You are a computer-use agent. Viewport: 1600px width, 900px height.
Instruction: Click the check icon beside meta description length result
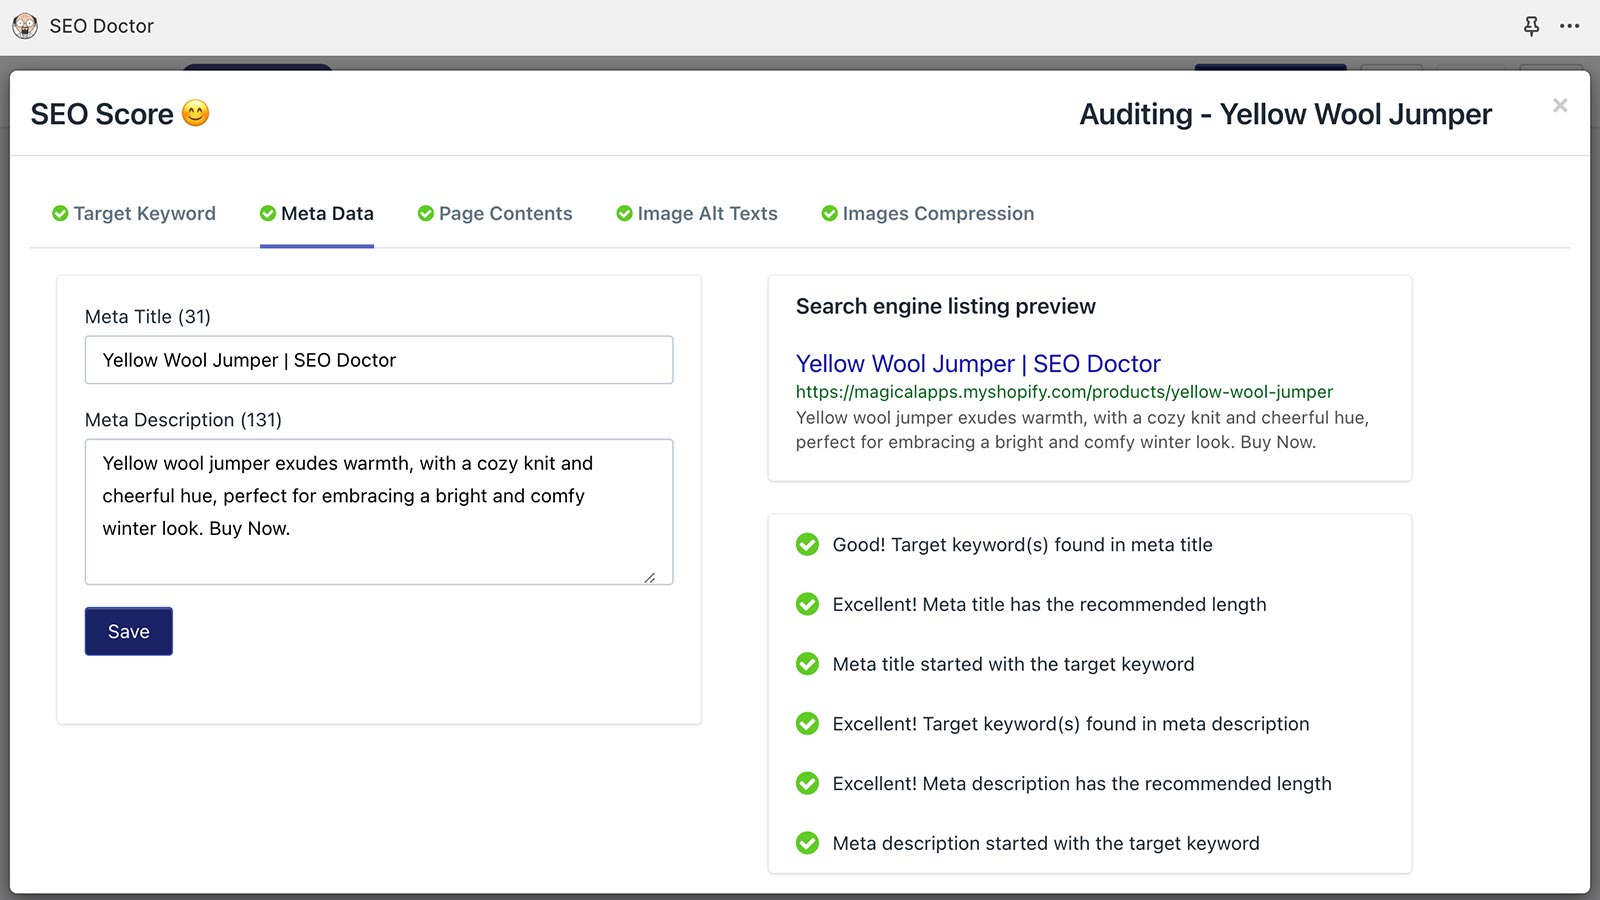click(x=807, y=783)
